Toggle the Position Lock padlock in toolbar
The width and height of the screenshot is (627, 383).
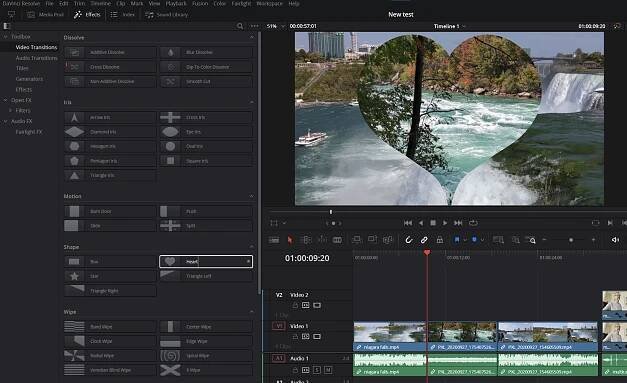coord(439,239)
